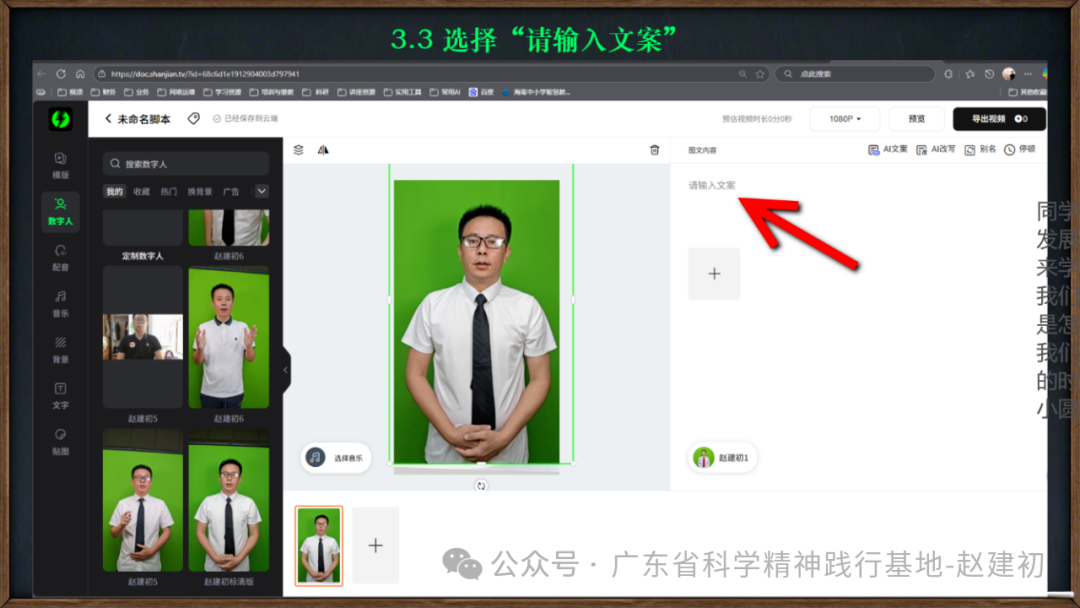Click the 预览 preview button

click(916, 119)
